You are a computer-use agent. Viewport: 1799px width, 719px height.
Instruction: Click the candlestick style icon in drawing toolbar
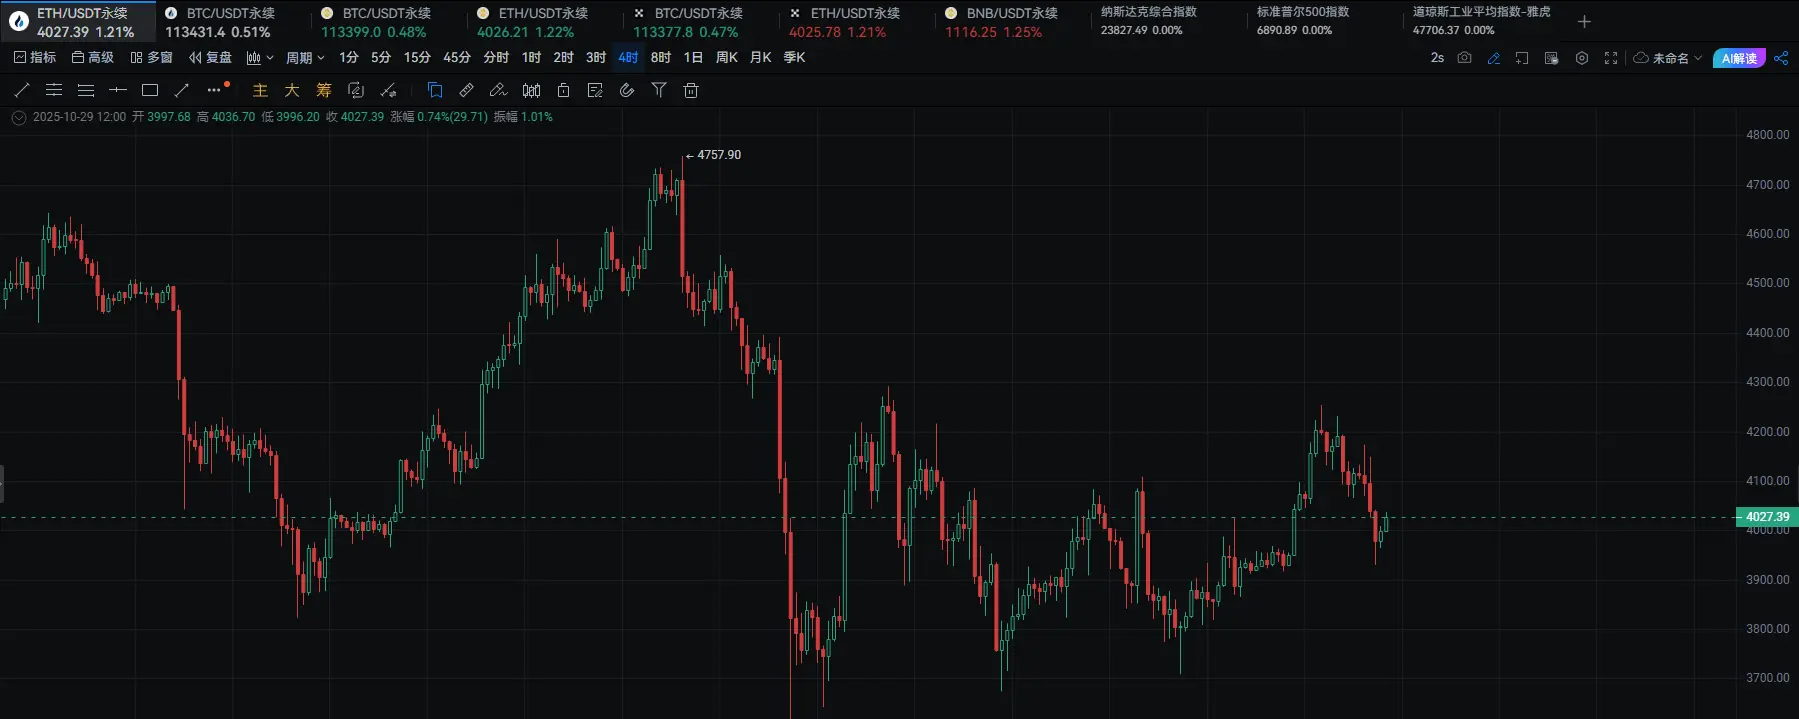pyautogui.click(x=532, y=90)
